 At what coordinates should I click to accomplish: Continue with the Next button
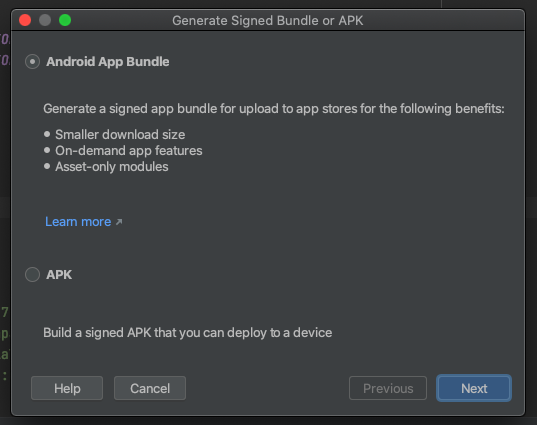click(x=474, y=388)
